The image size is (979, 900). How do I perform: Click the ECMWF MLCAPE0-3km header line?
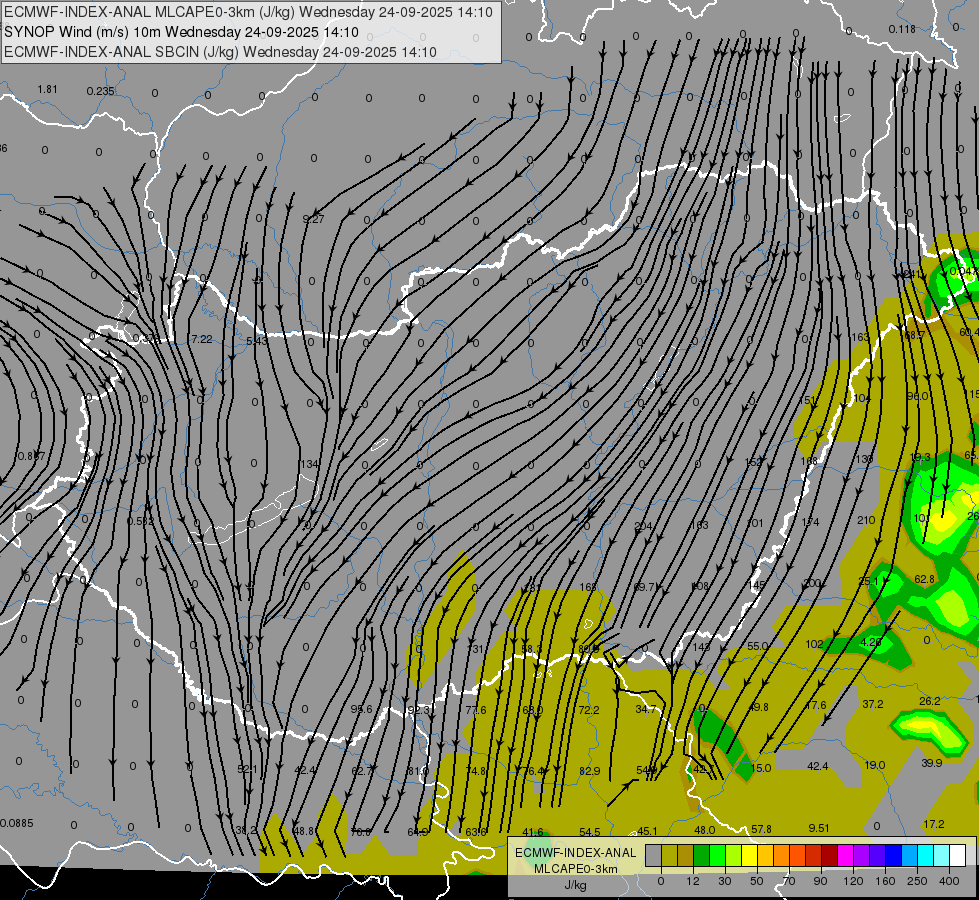pos(248,13)
